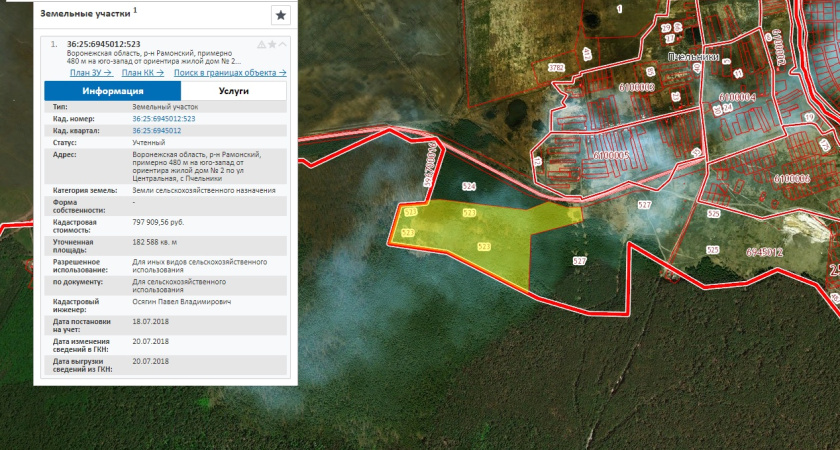Open the План ЗУ link
The height and width of the screenshot is (450, 840).
click(90, 73)
